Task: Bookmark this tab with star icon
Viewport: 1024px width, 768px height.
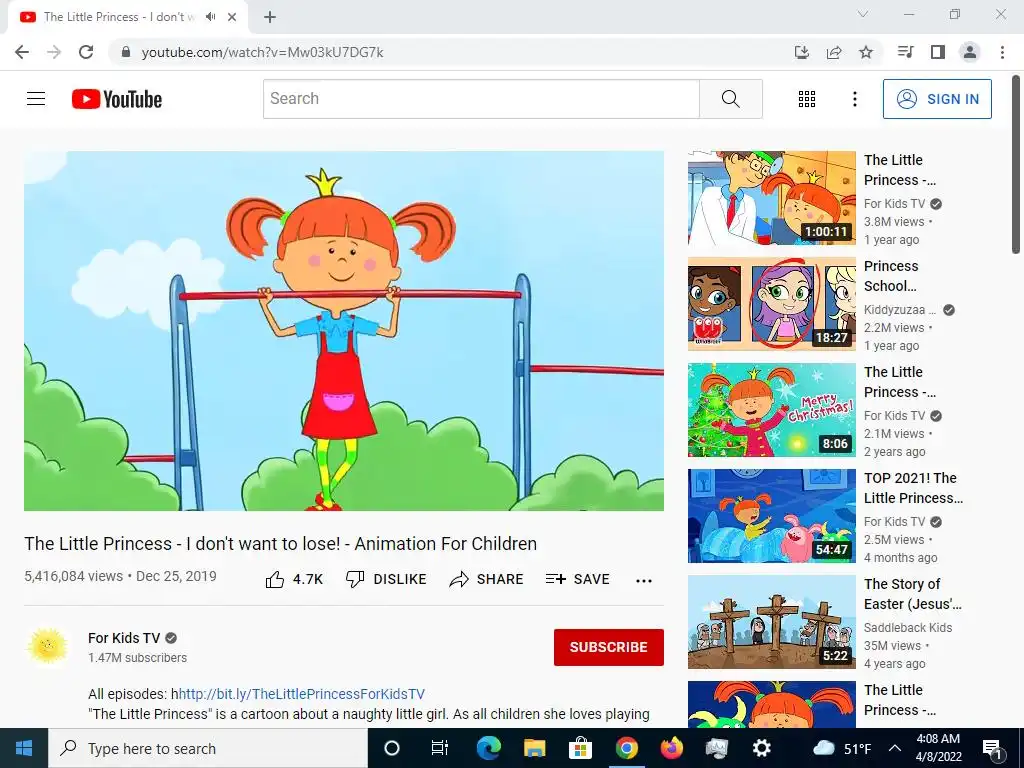Action: [x=866, y=52]
